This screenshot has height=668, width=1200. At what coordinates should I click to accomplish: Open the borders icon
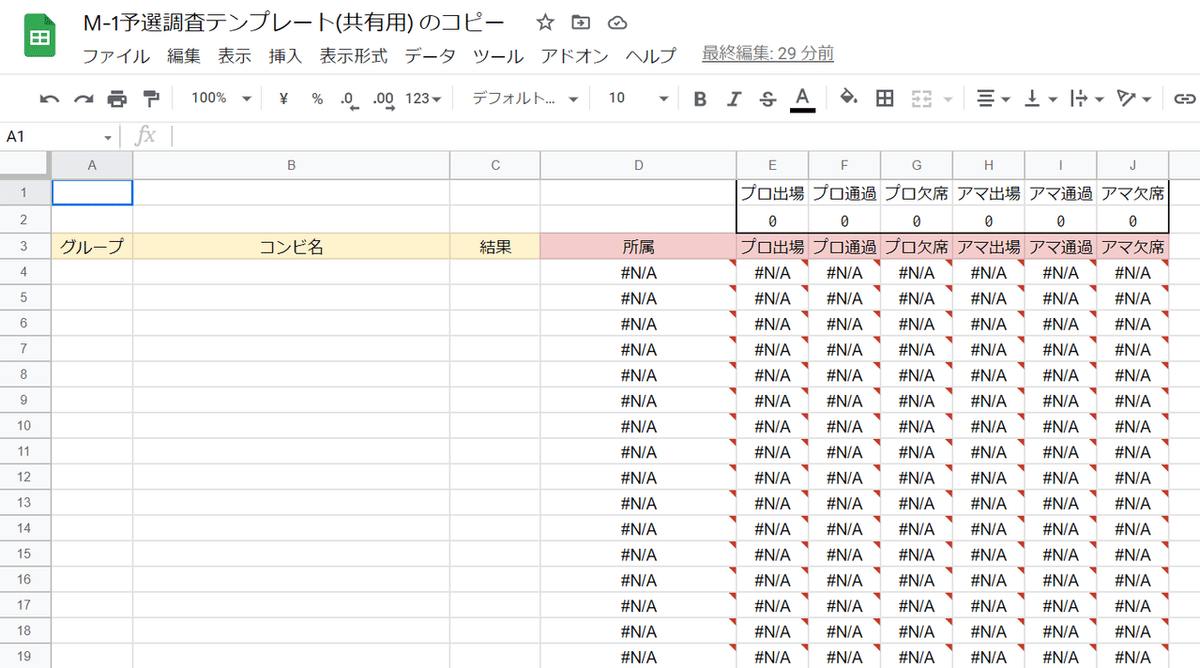point(886,98)
